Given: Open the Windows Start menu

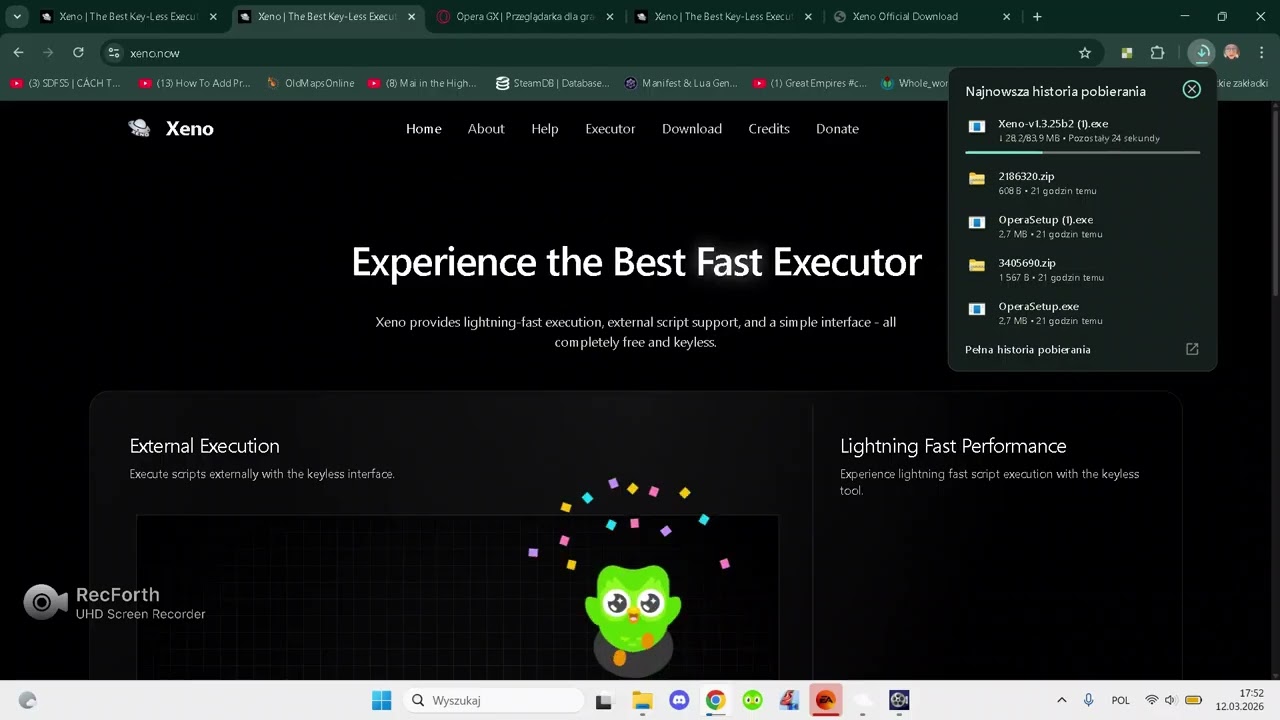Looking at the screenshot, I should pos(381,701).
